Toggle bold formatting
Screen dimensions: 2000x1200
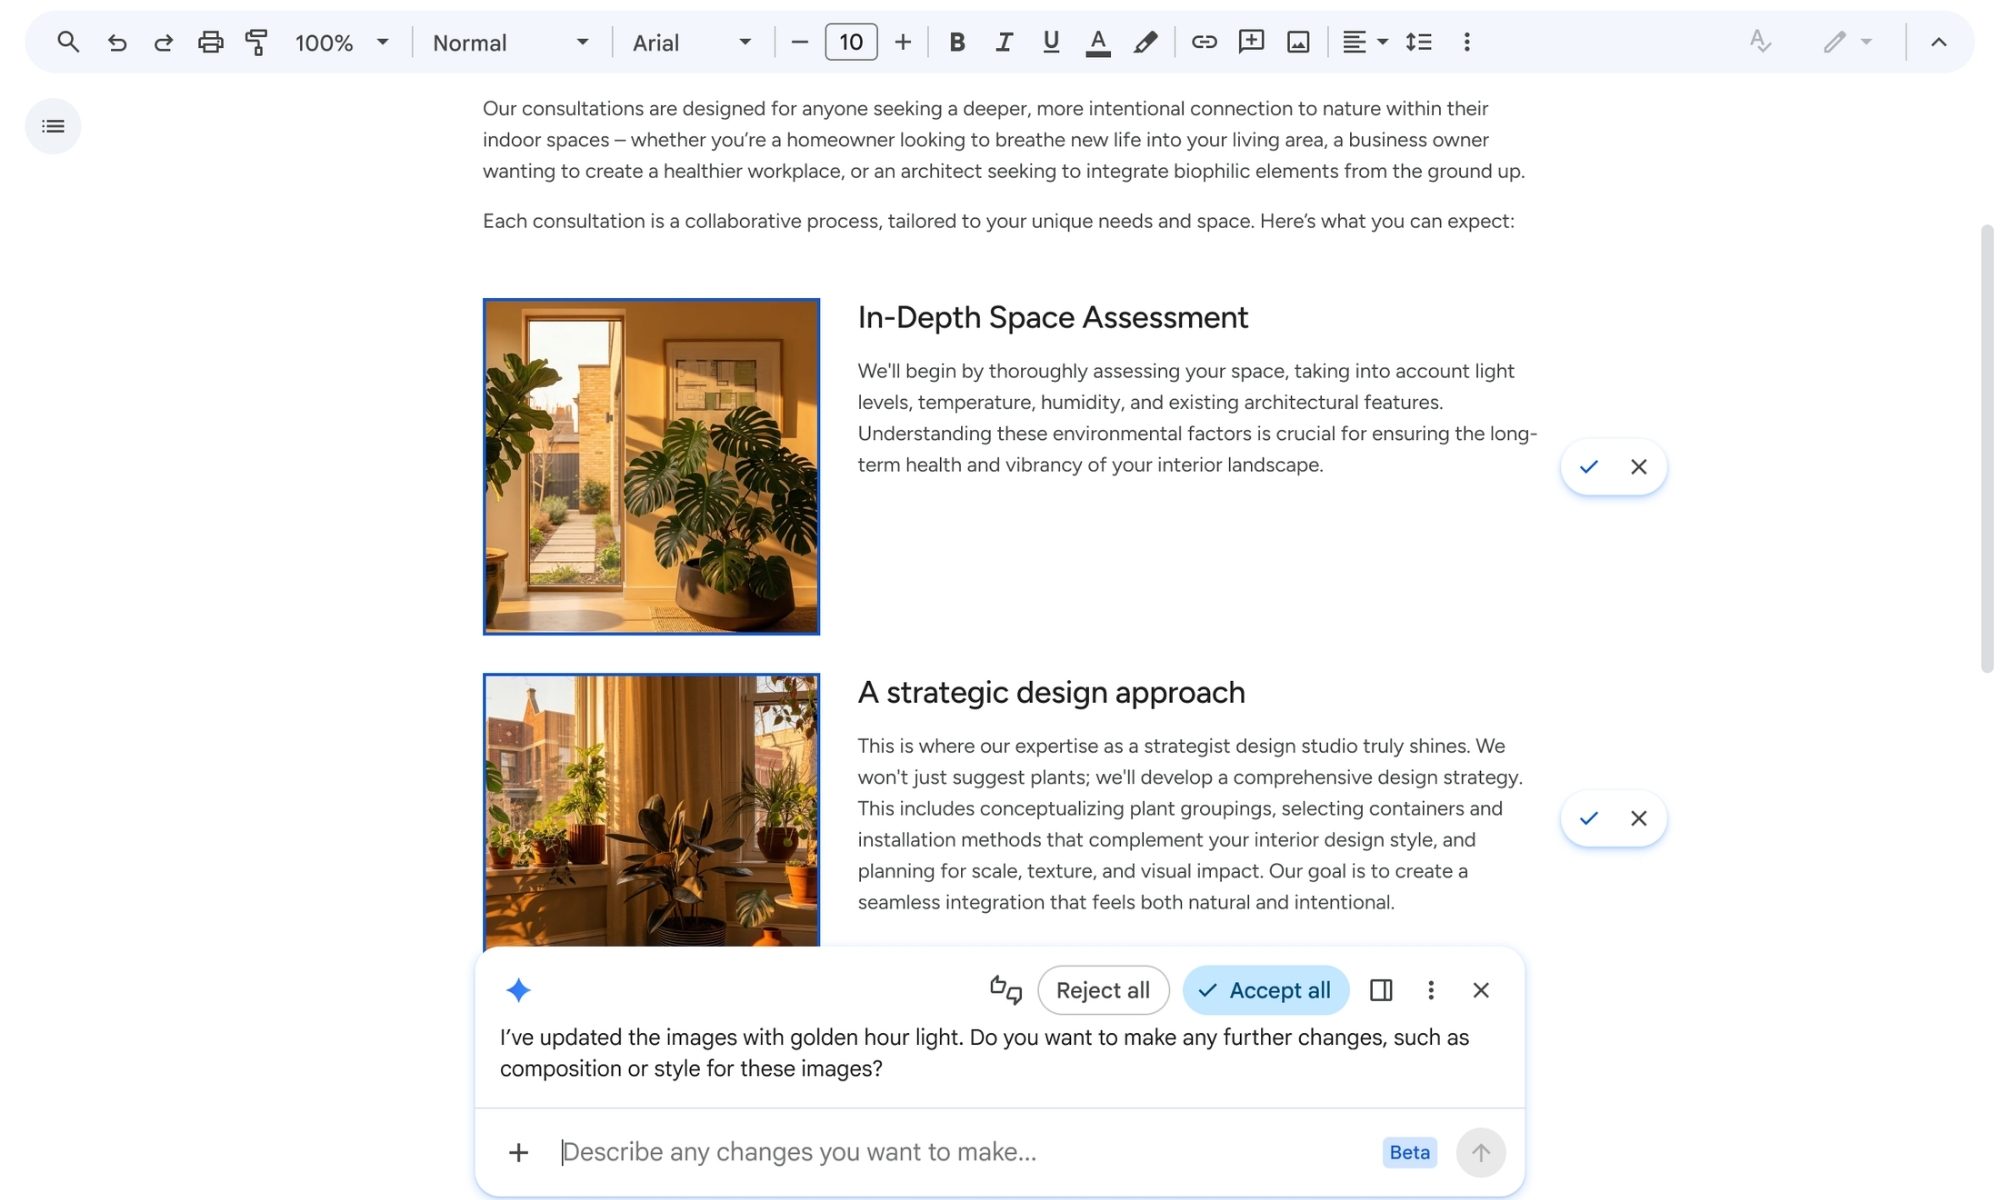click(956, 42)
